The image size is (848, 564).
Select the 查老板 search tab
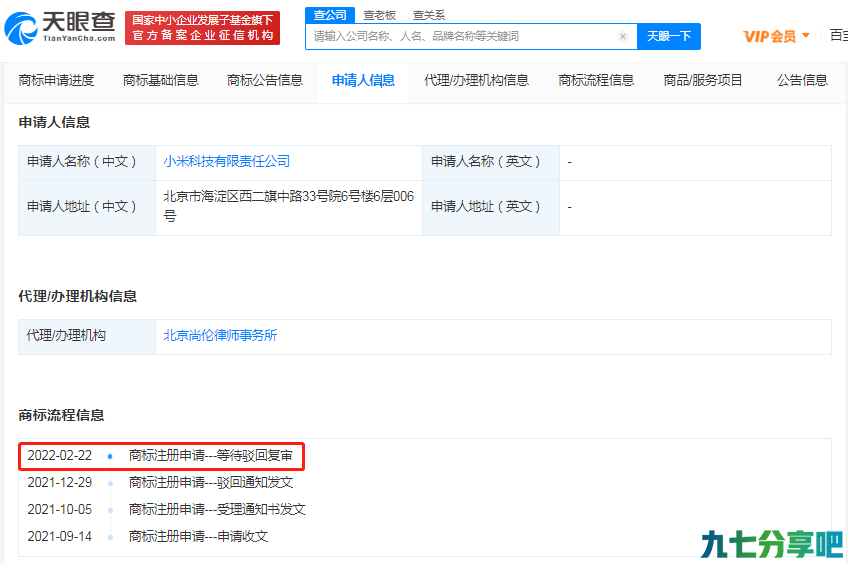click(x=379, y=15)
